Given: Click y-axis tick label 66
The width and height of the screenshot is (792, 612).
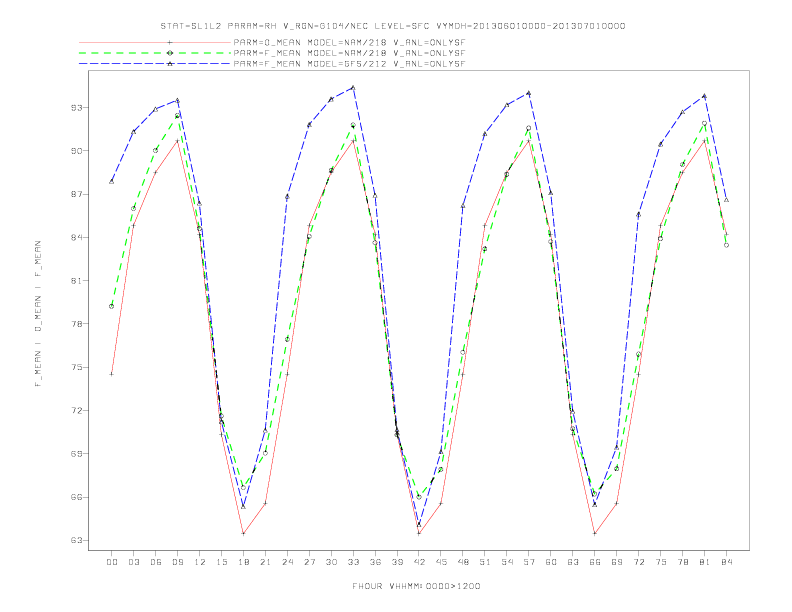Looking at the screenshot, I should 77,497.
